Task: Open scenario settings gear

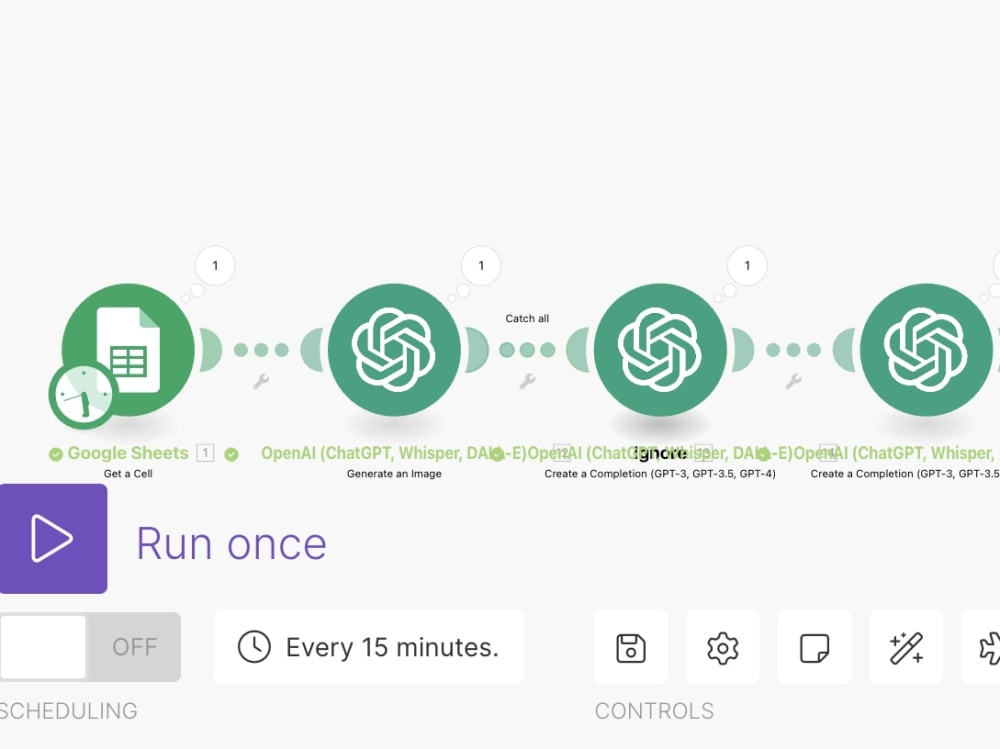Action: coord(723,648)
